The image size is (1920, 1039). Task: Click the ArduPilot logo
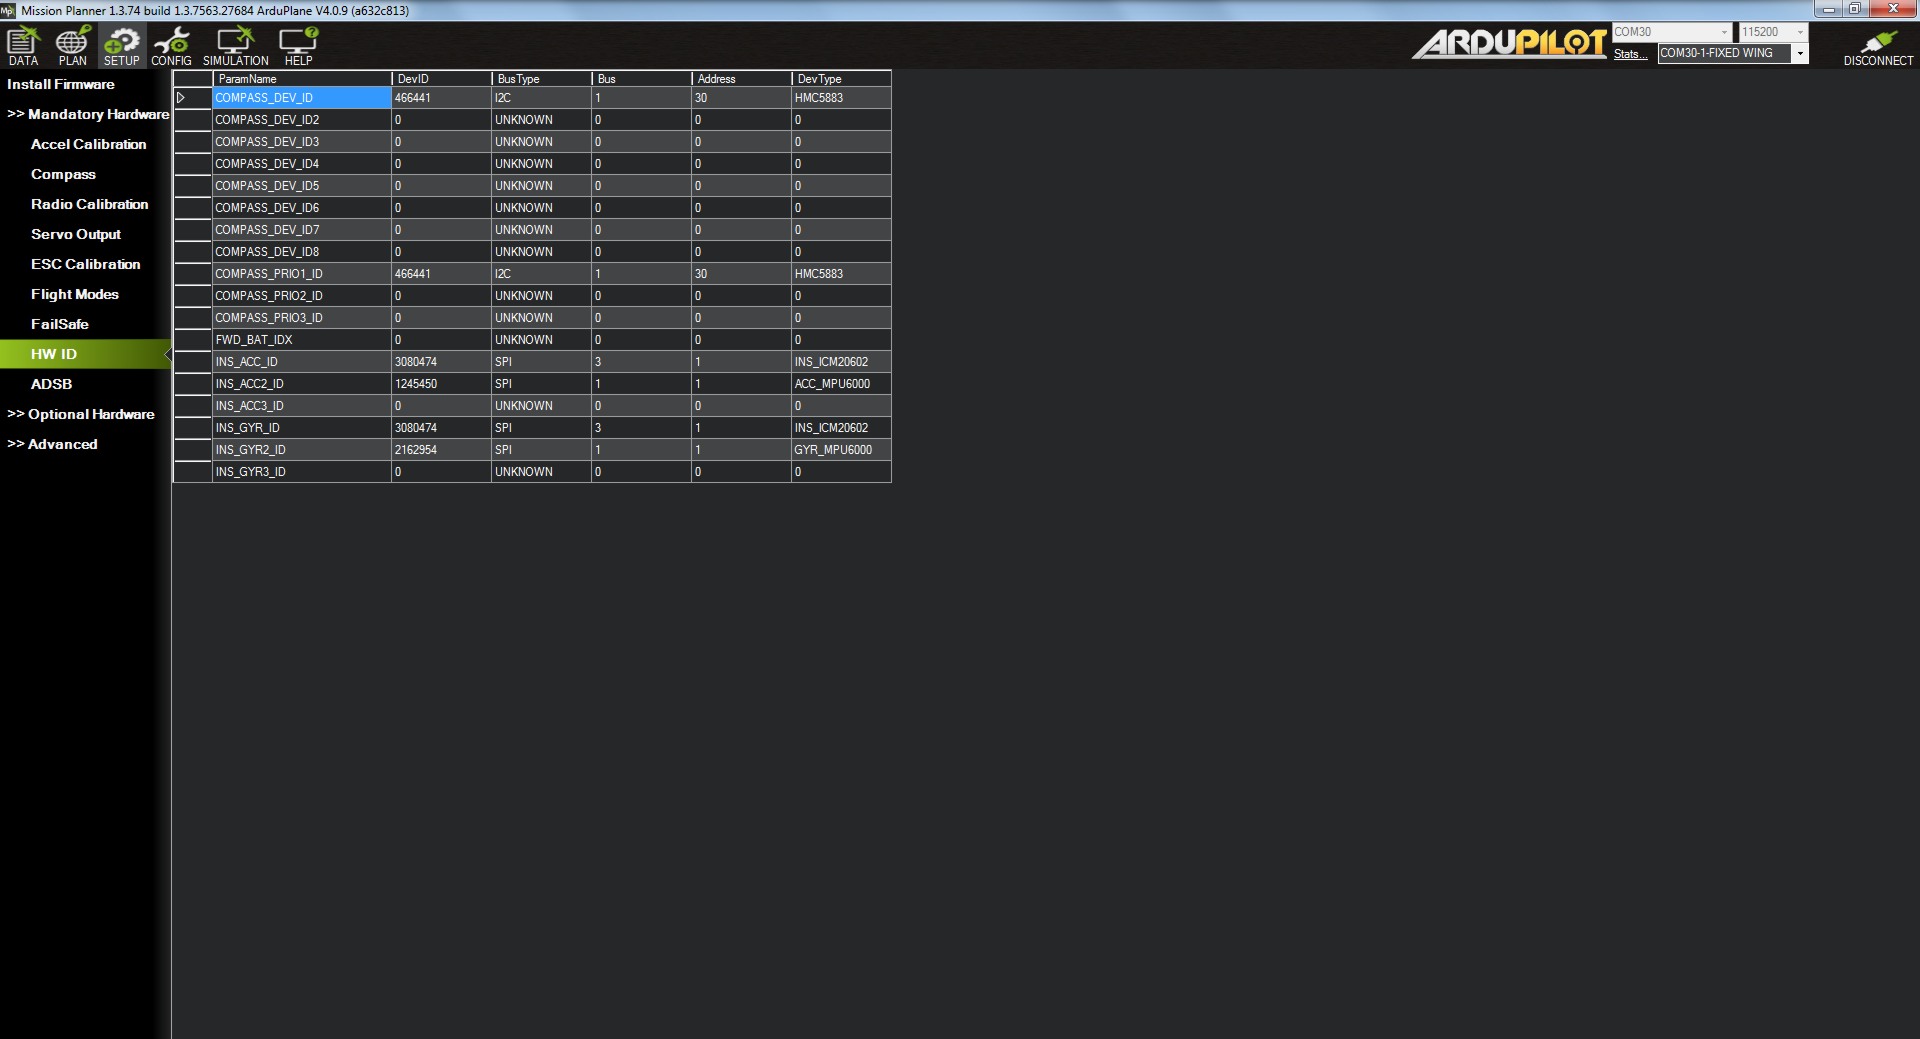point(1509,44)
